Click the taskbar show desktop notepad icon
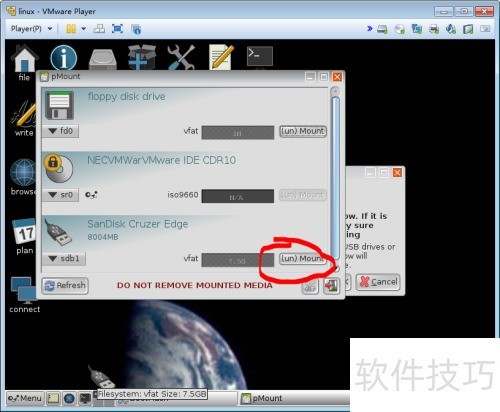Viewport: 500px width, 412px height. click(x=53, y=398)
